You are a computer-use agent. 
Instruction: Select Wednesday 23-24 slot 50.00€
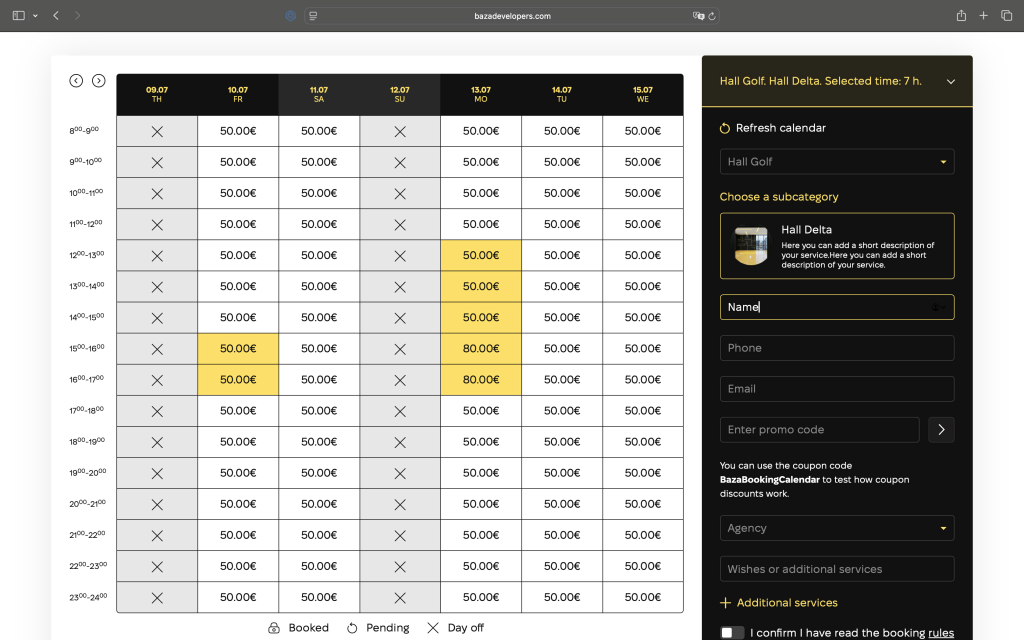(643, 598)
